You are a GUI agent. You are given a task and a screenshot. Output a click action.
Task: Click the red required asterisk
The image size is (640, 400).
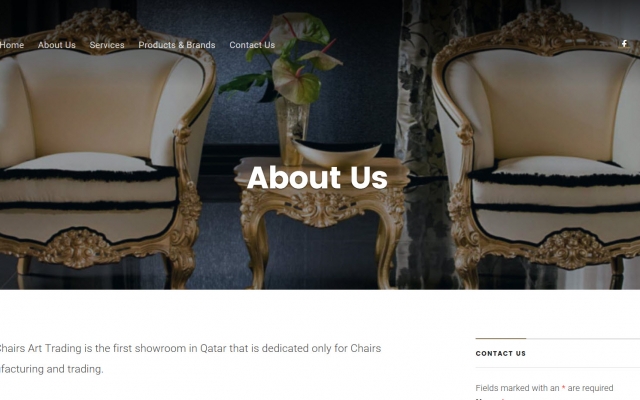pos(563,388)
